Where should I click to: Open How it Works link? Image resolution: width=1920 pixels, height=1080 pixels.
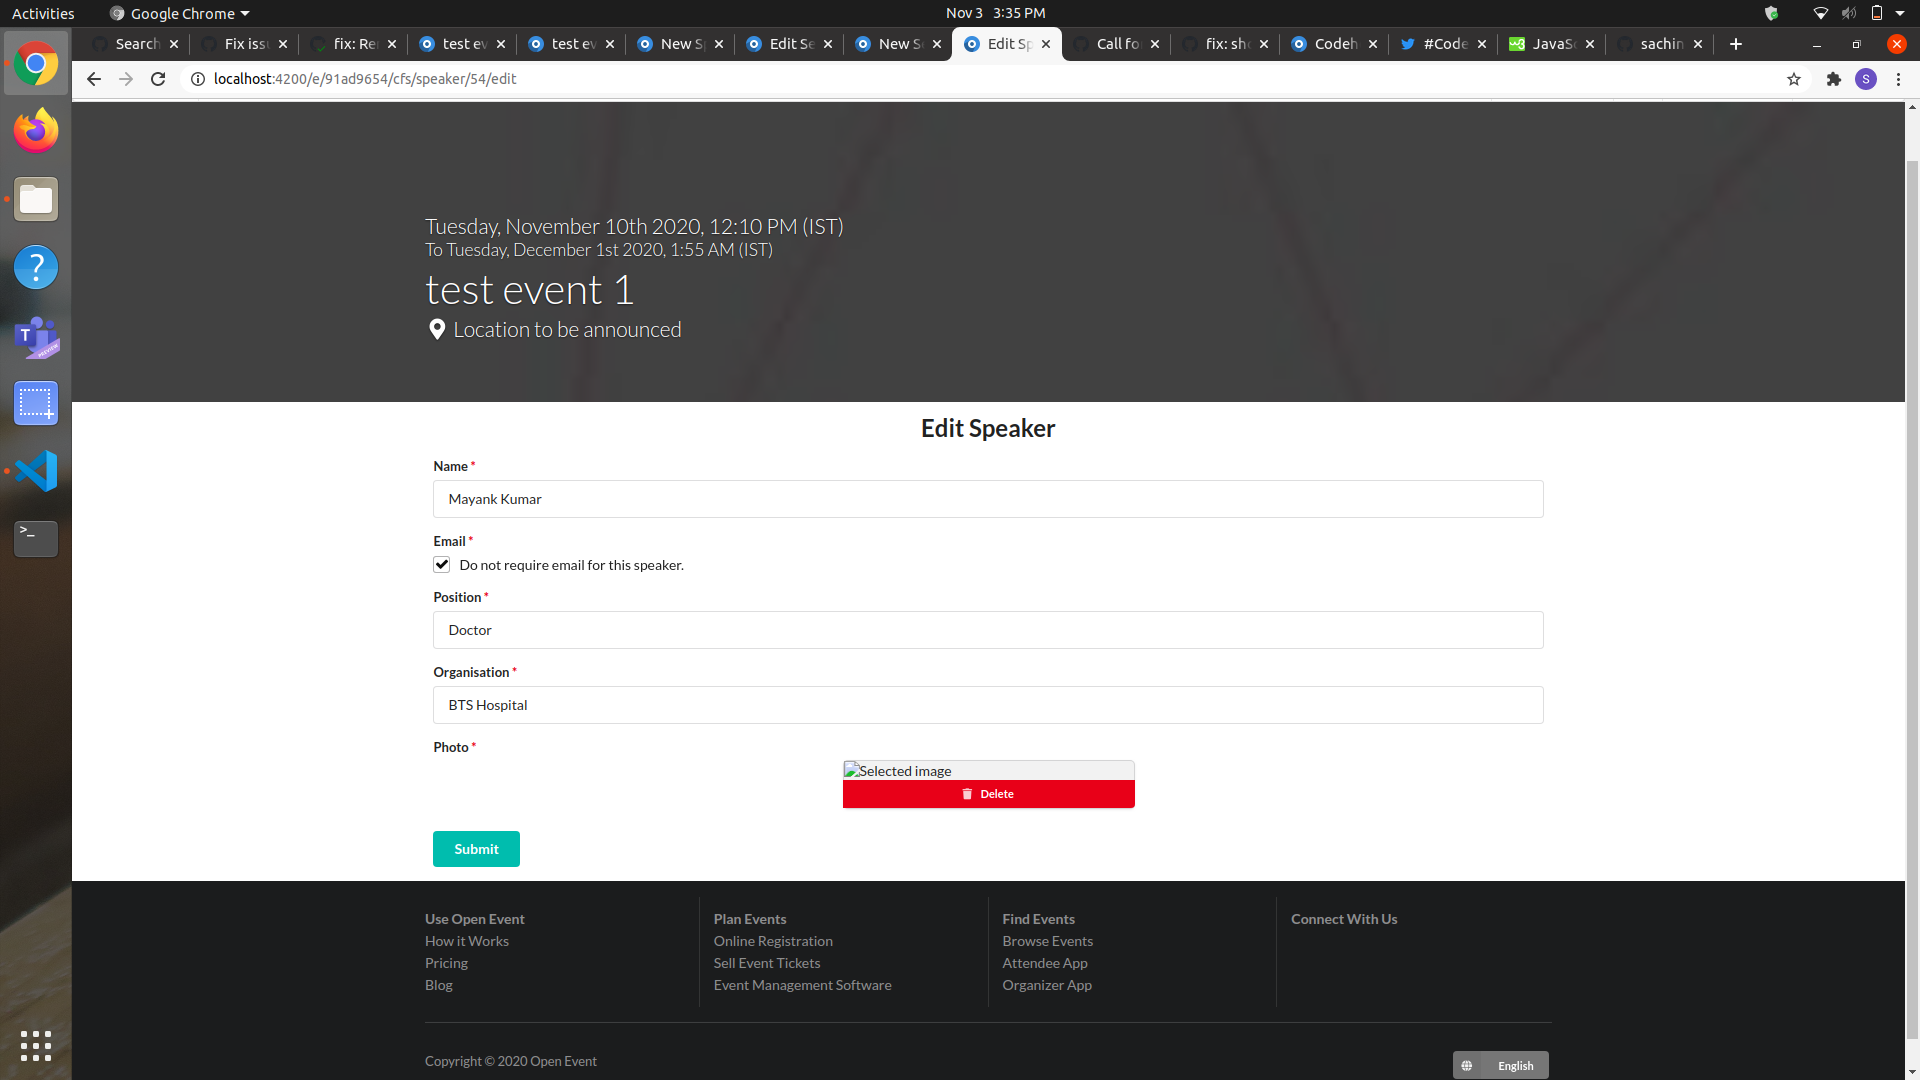click(x=467, y=941)
